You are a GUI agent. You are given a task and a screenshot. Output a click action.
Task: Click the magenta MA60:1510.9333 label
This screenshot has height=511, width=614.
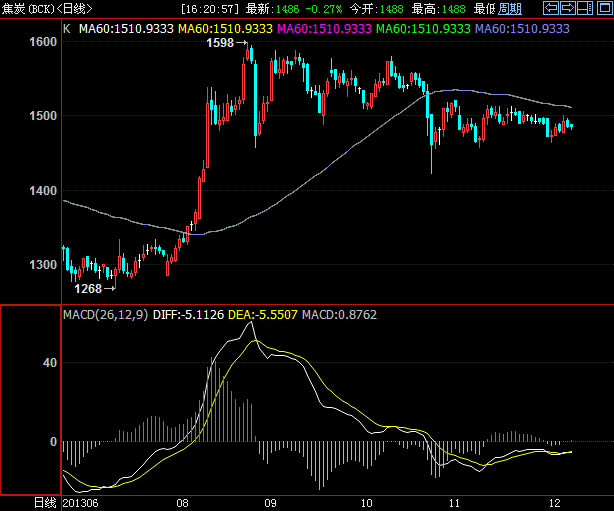324,29
